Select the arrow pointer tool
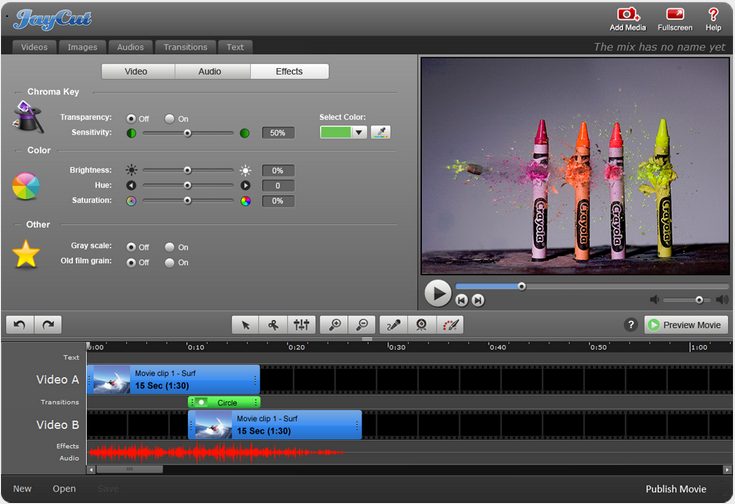This screenshot has height=504, width=735. [245, 325]
